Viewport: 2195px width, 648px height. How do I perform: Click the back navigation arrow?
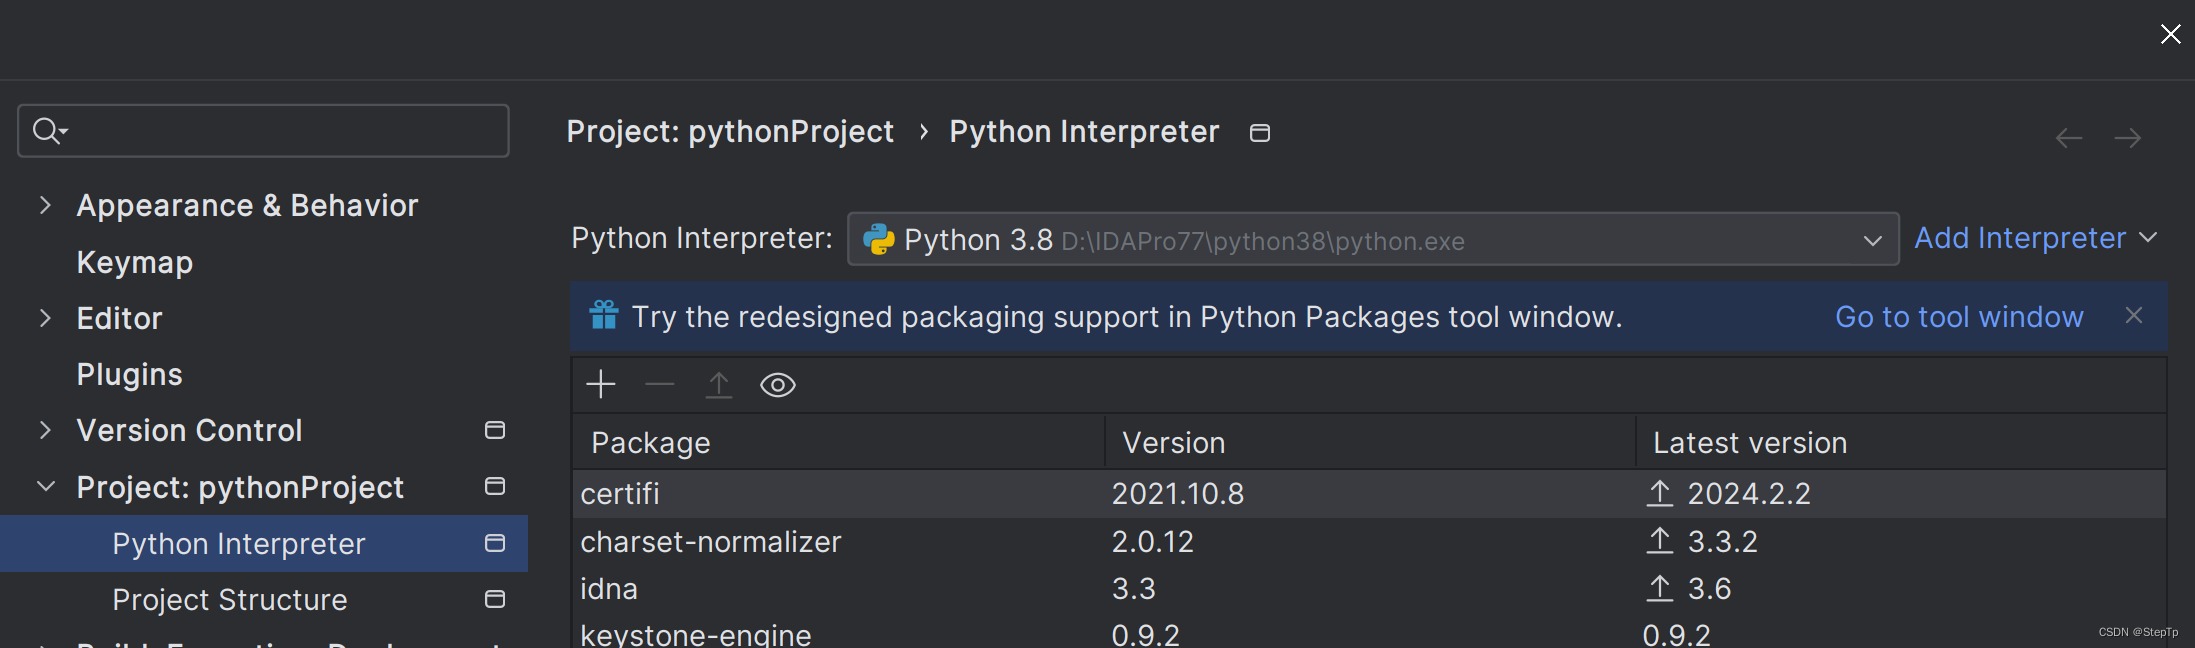(x=2069, y=137)
